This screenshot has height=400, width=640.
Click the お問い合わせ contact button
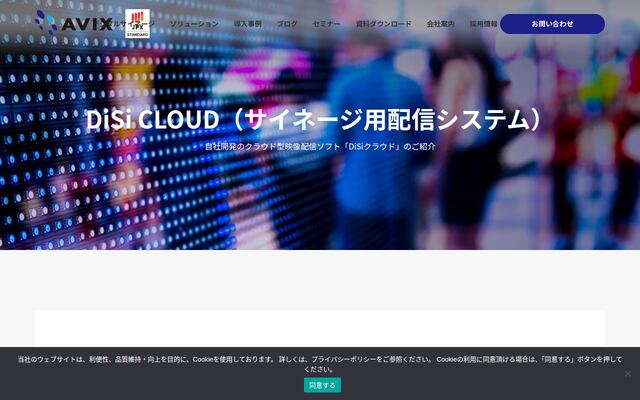click(x=552, y=24)
